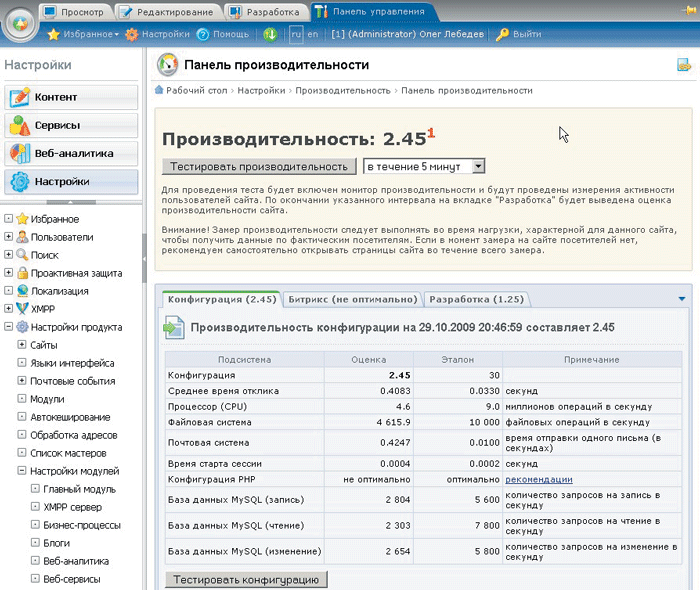The image size is (700, 590).
Task: Open the test duration dropdown
Action: coord(477,166)
